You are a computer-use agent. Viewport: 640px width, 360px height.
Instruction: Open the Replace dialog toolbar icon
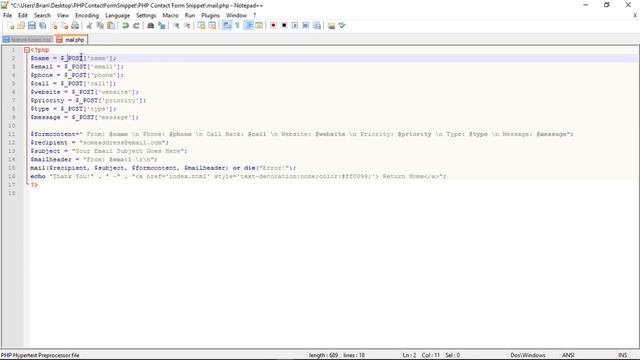pyautogui.click(x=162, y=26)
